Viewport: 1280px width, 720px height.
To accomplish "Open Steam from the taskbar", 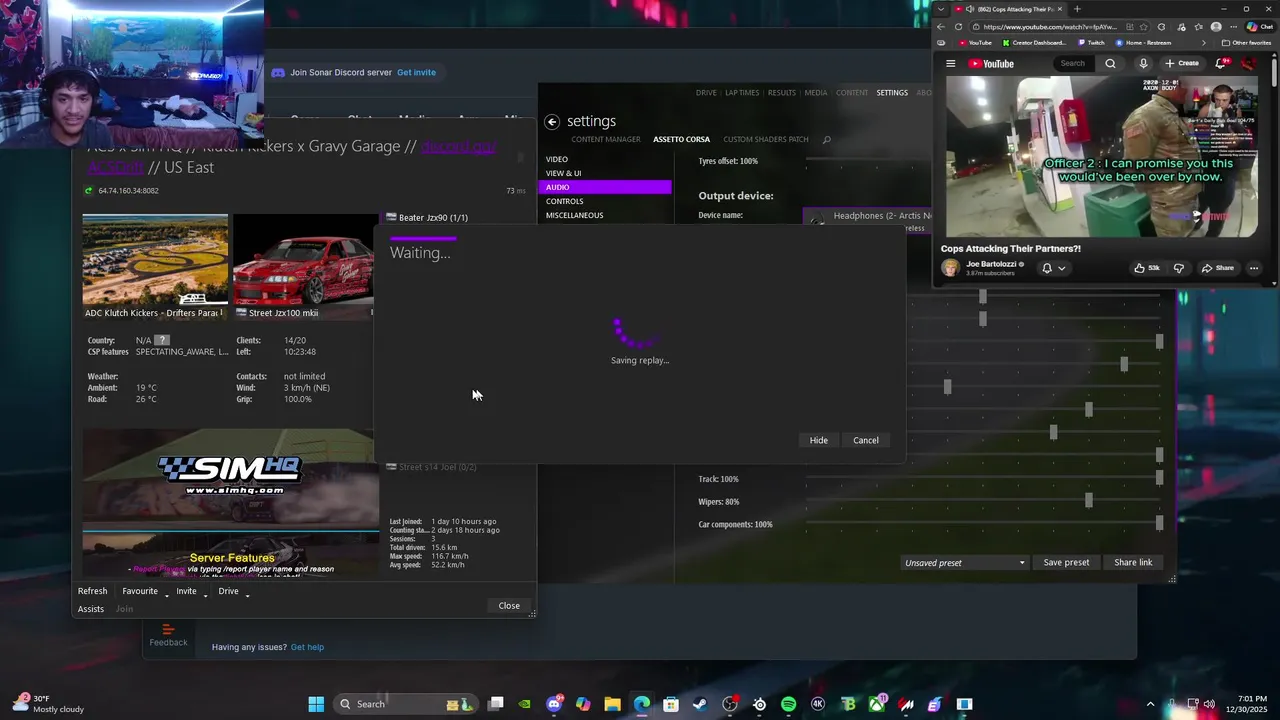I will tap(700, 704).
